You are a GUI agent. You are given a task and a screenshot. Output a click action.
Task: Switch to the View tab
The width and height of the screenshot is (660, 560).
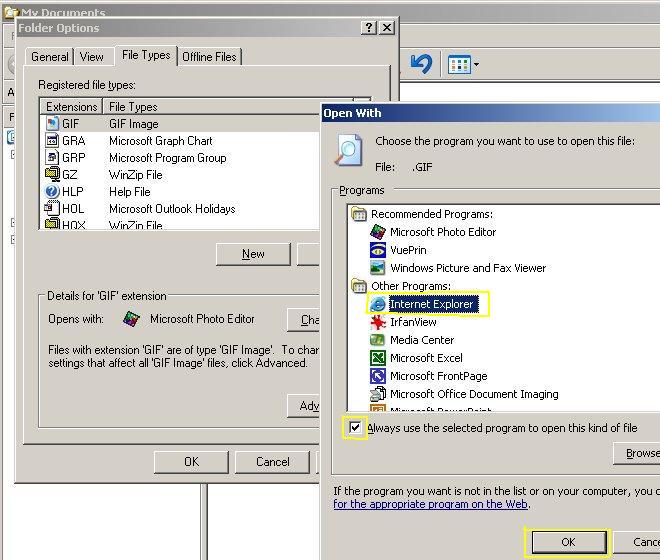click(x=92, y=57)
